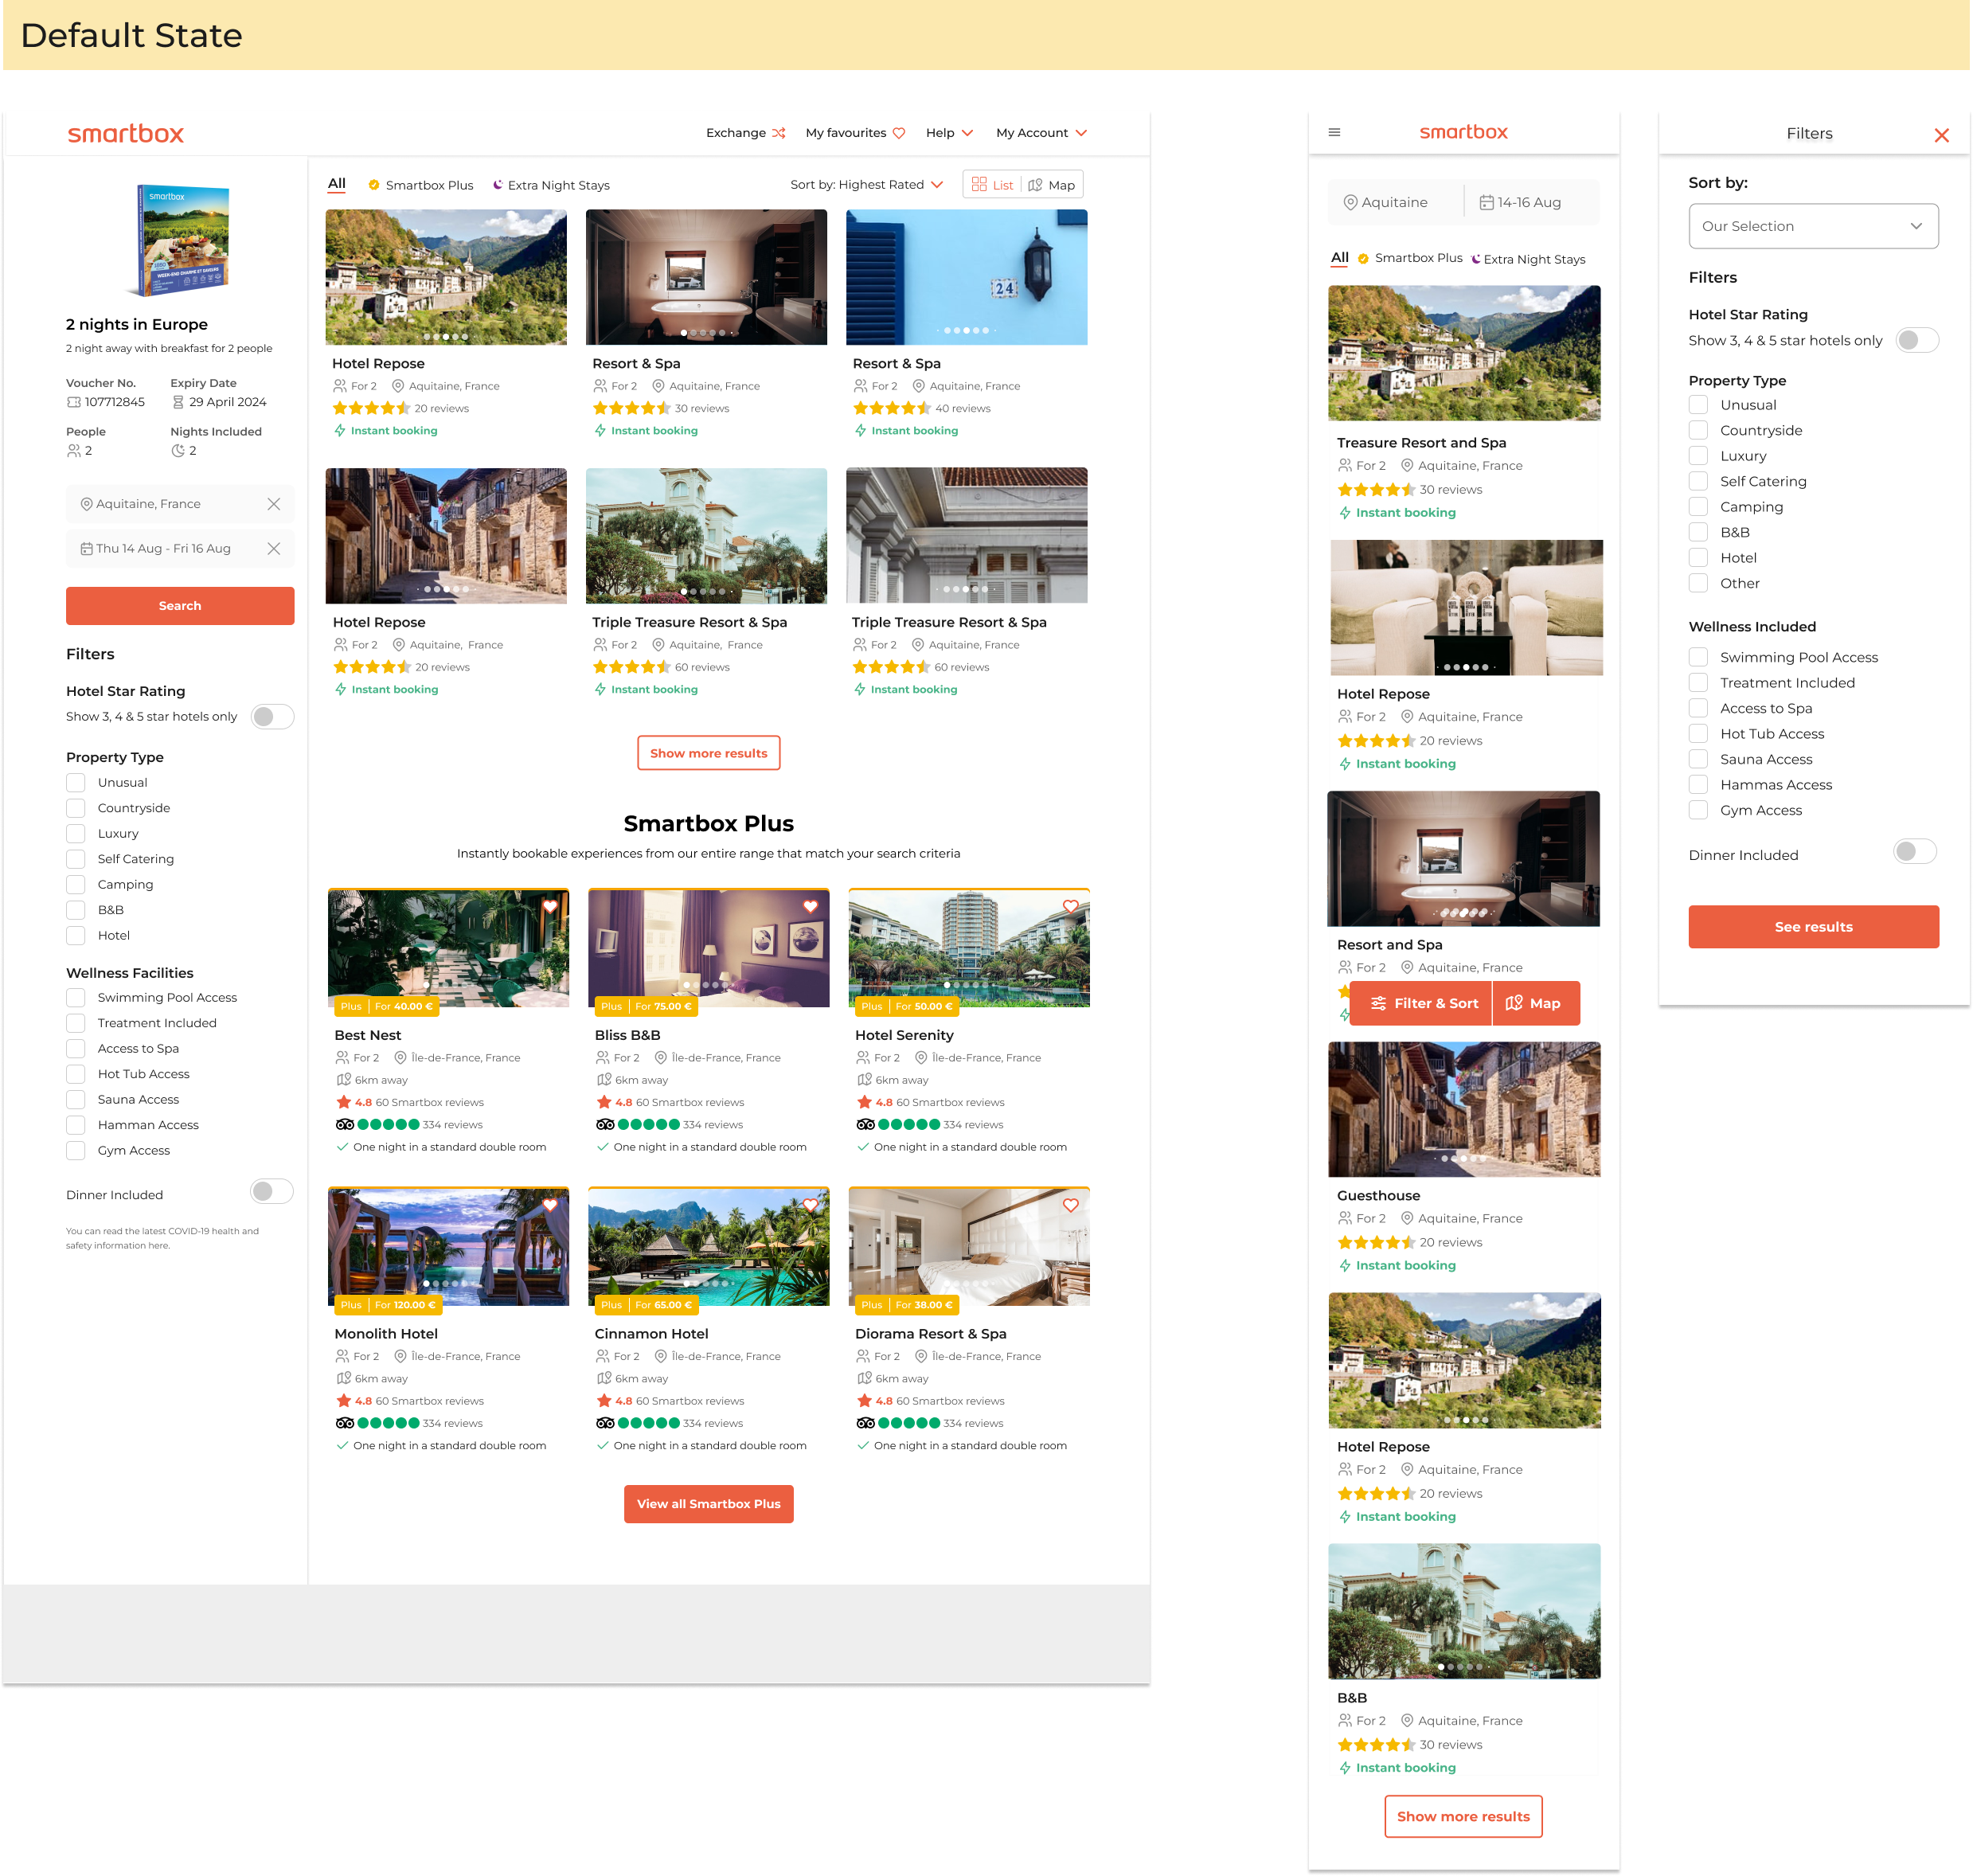Expand the Our Selection sort dropdown
1973x1876 pixels.
click(1812, 226)
